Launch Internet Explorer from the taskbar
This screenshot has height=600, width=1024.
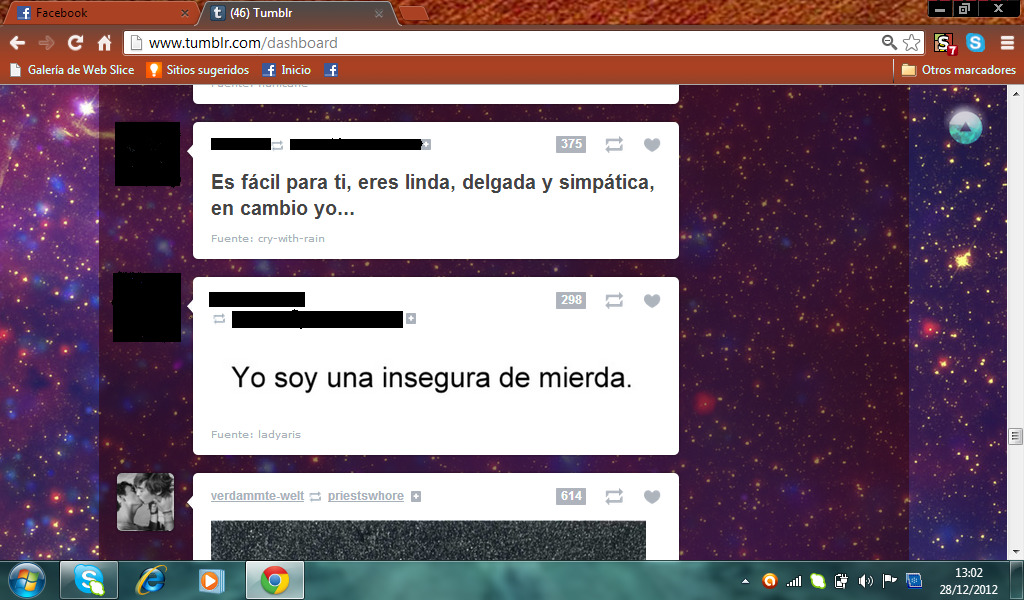click(x=151, y=580)
